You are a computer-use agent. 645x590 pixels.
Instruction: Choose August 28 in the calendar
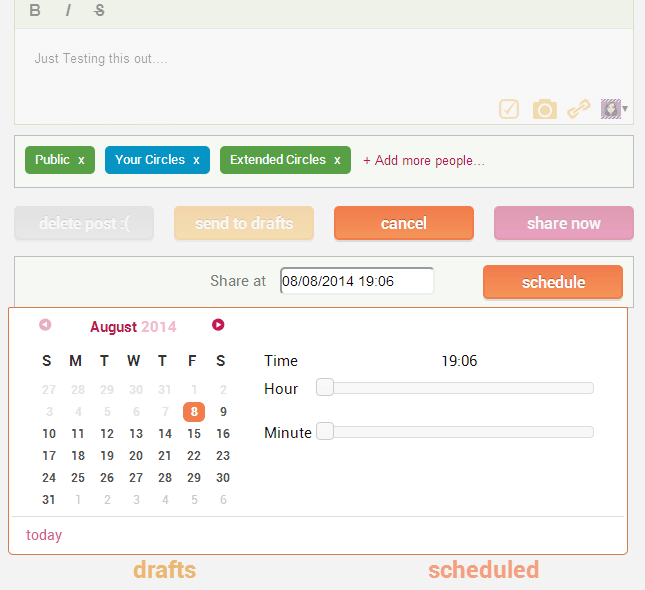point(165,478)
